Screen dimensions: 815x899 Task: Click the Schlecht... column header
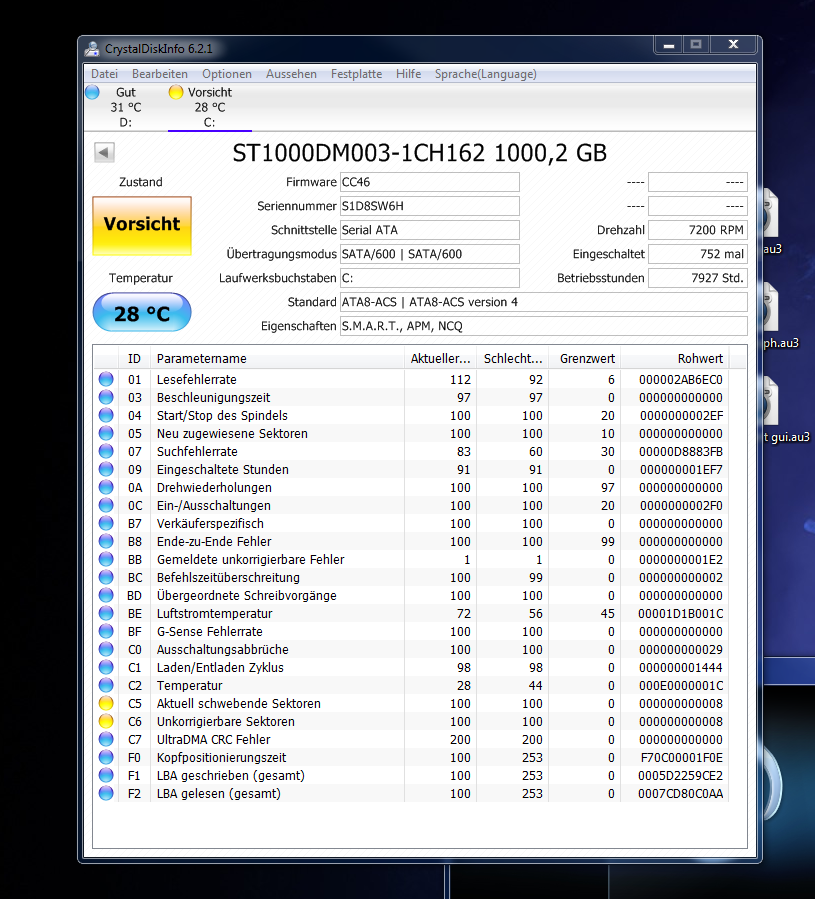[512, 358]
